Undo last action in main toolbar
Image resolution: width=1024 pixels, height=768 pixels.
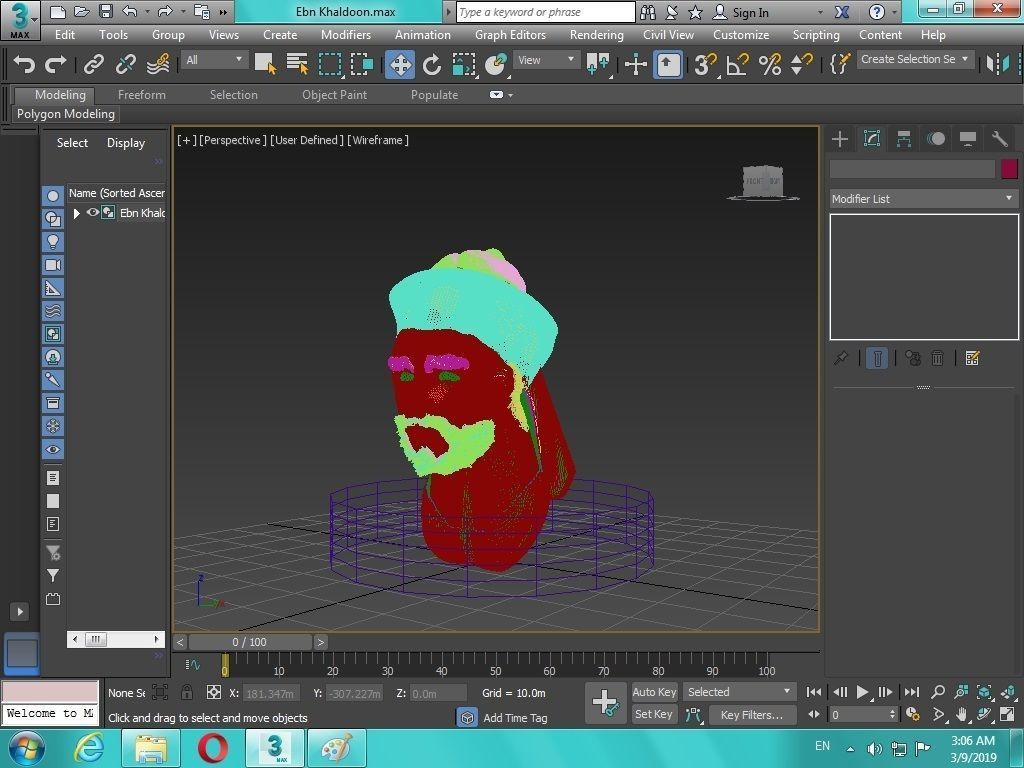click(x=24, y=64)
